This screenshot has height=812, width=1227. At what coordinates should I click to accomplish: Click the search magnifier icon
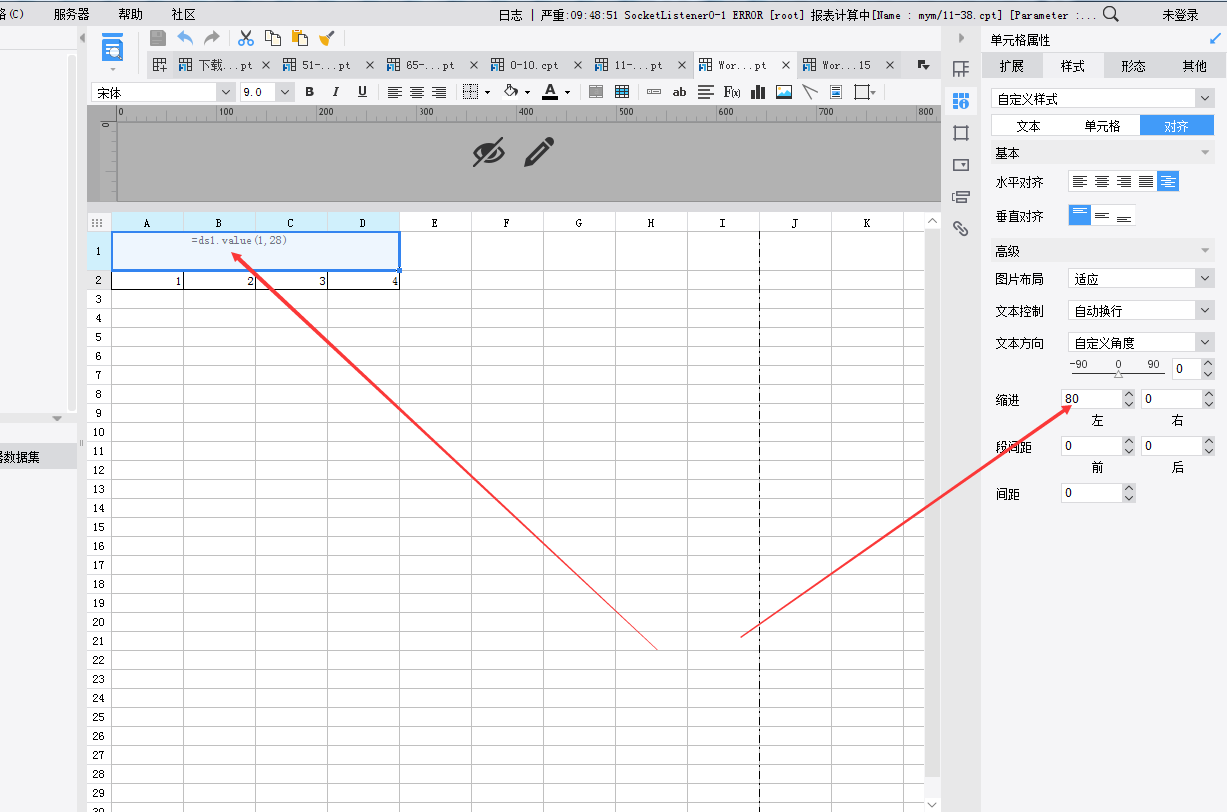coord(1111,14)
